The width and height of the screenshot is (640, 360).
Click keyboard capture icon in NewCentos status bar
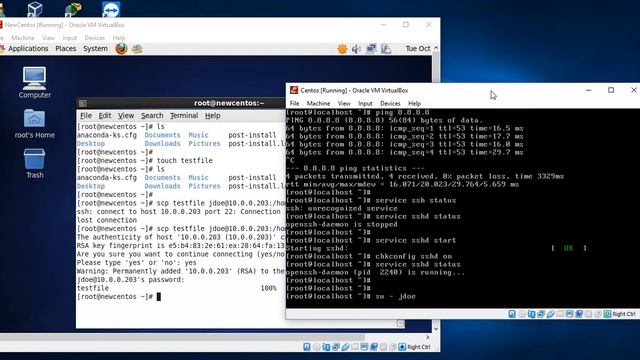(402, 347)
